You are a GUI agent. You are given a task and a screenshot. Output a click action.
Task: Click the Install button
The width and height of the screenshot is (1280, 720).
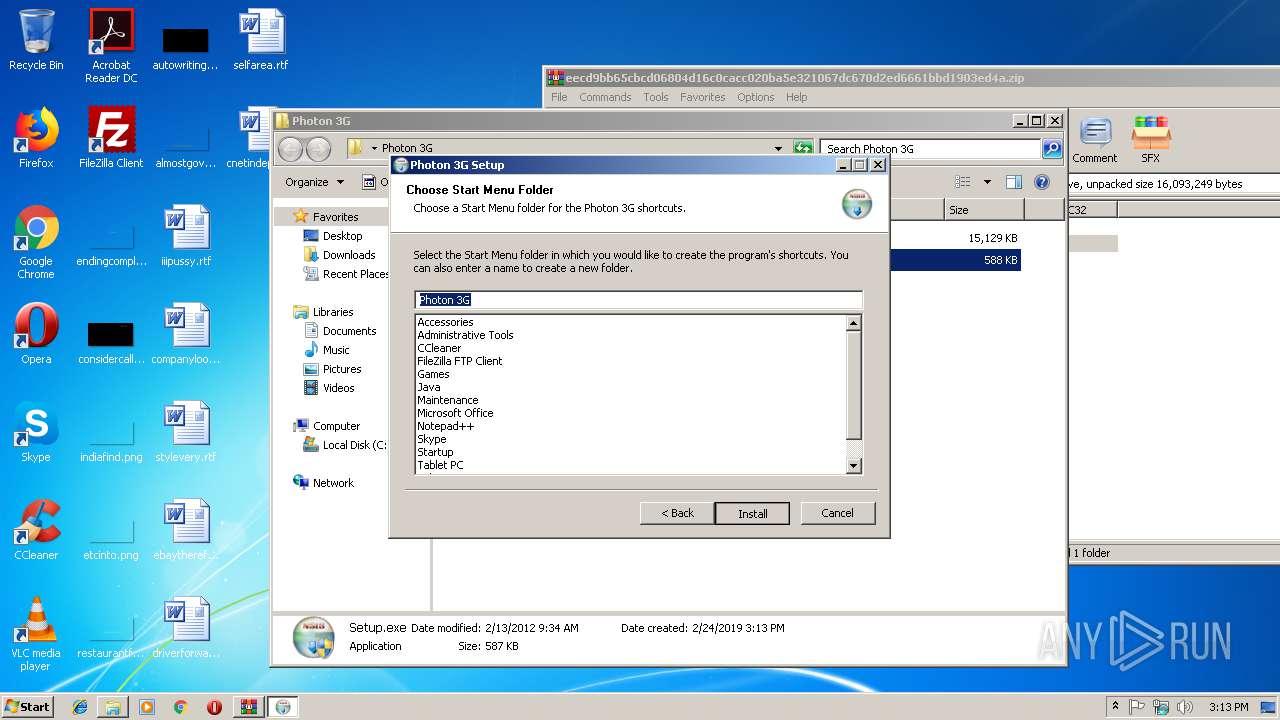(752, 513)
